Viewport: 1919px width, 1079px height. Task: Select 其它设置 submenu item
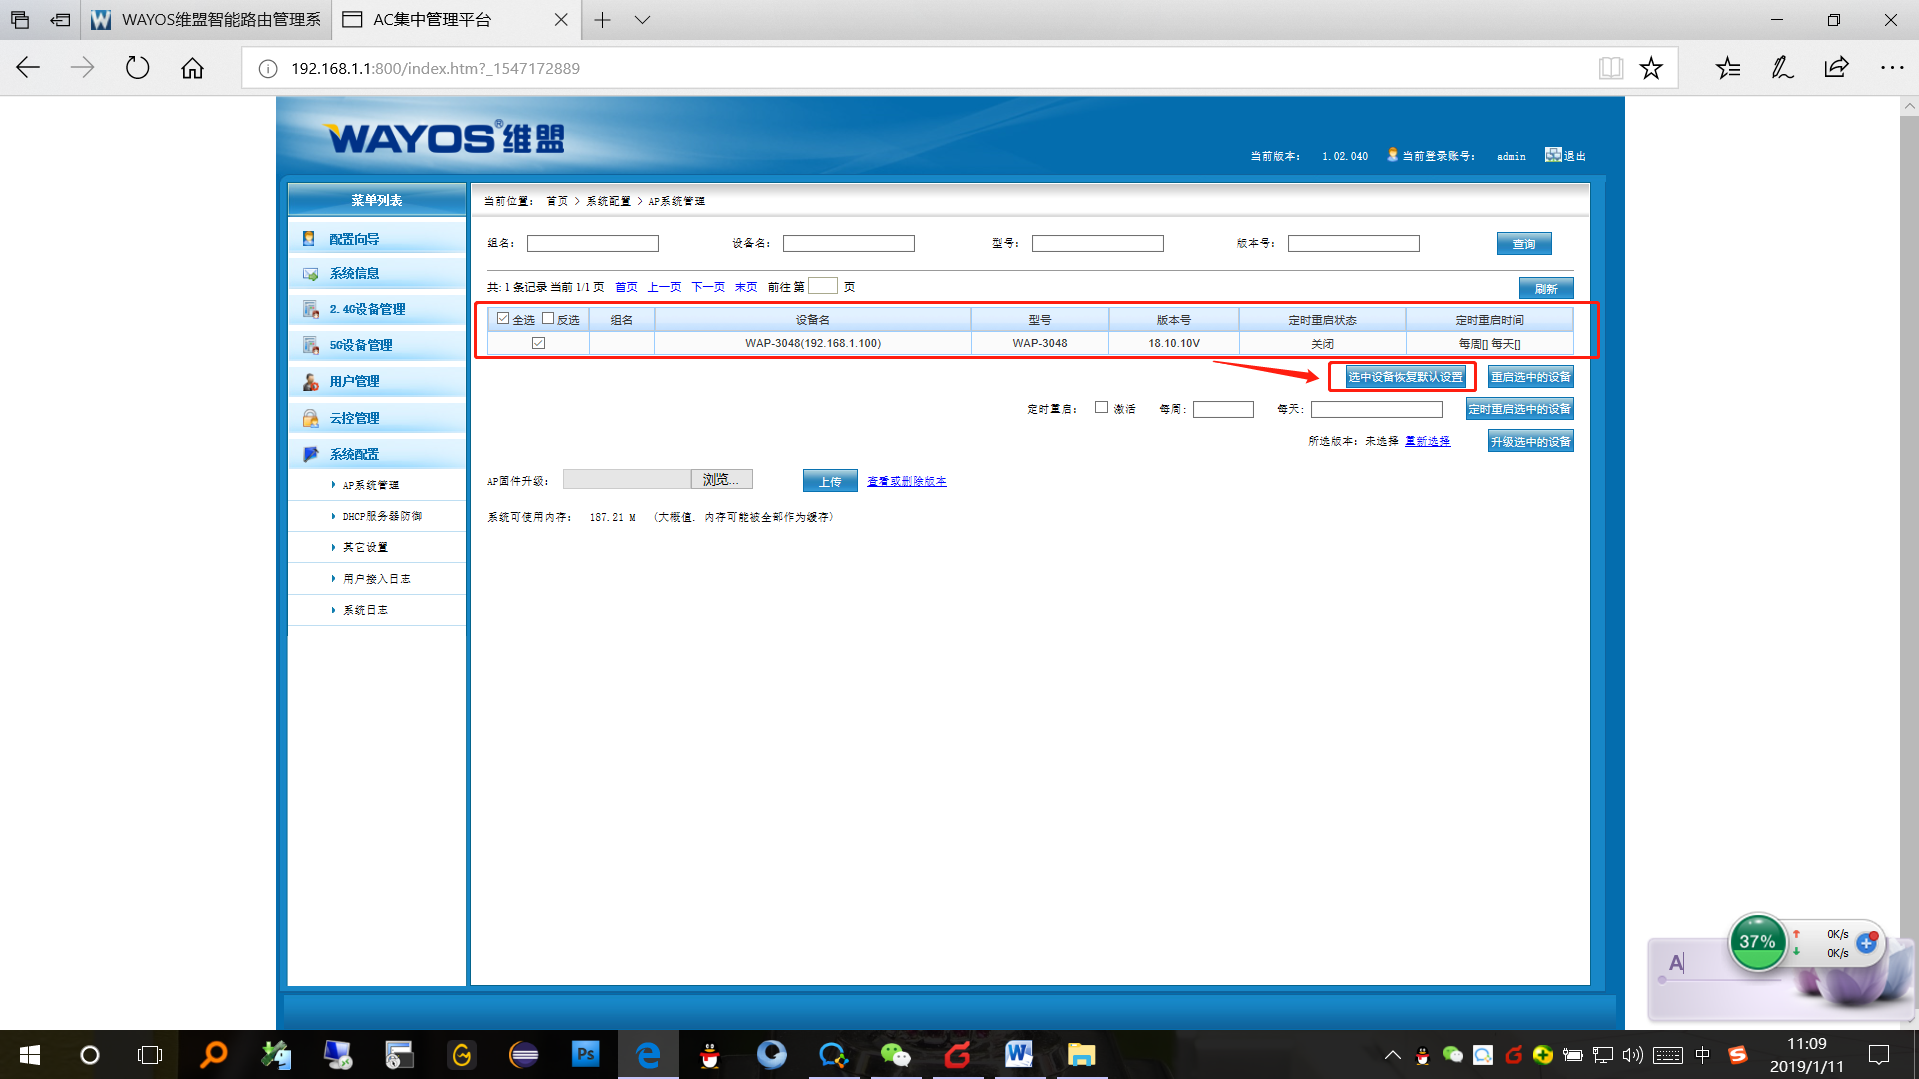[x=365, y=547]
